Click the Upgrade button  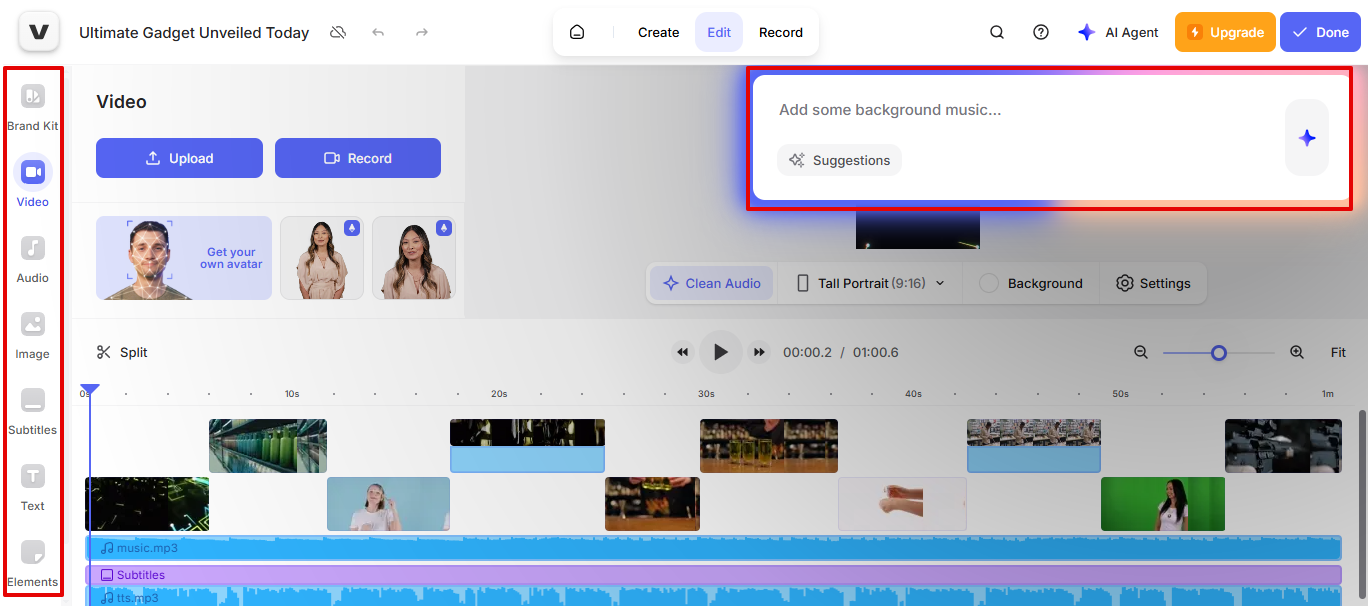tap(1224, 32)
